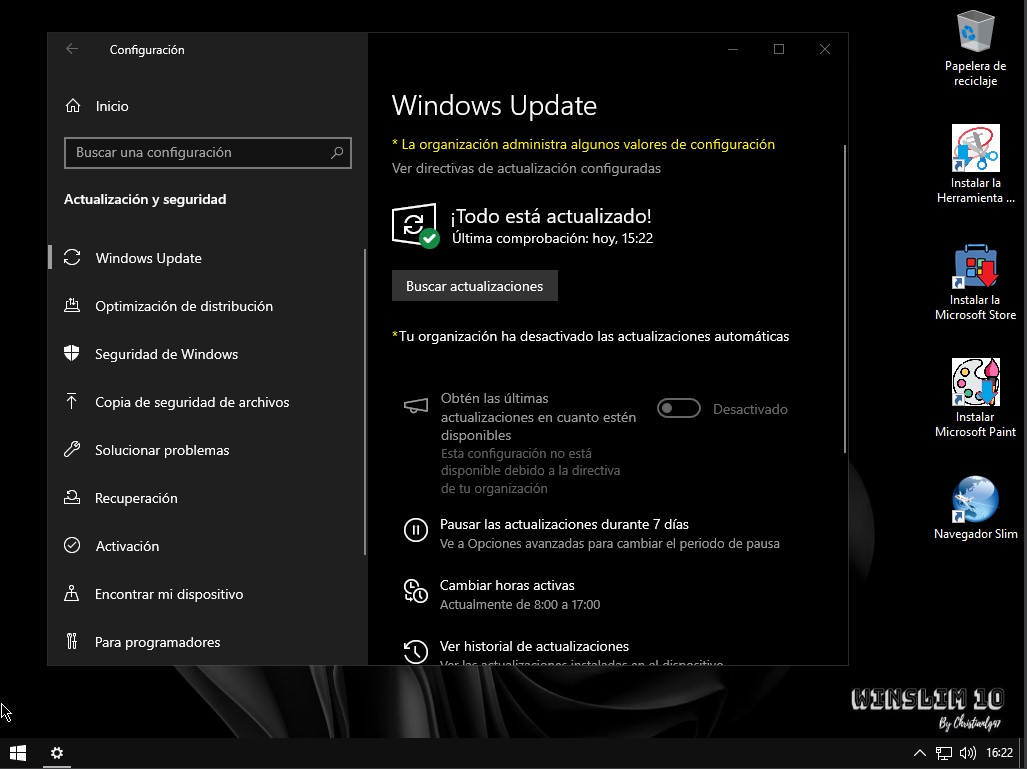Click the search magnifier icon
The image size is (1027, 769).
[x=337, y=153]
